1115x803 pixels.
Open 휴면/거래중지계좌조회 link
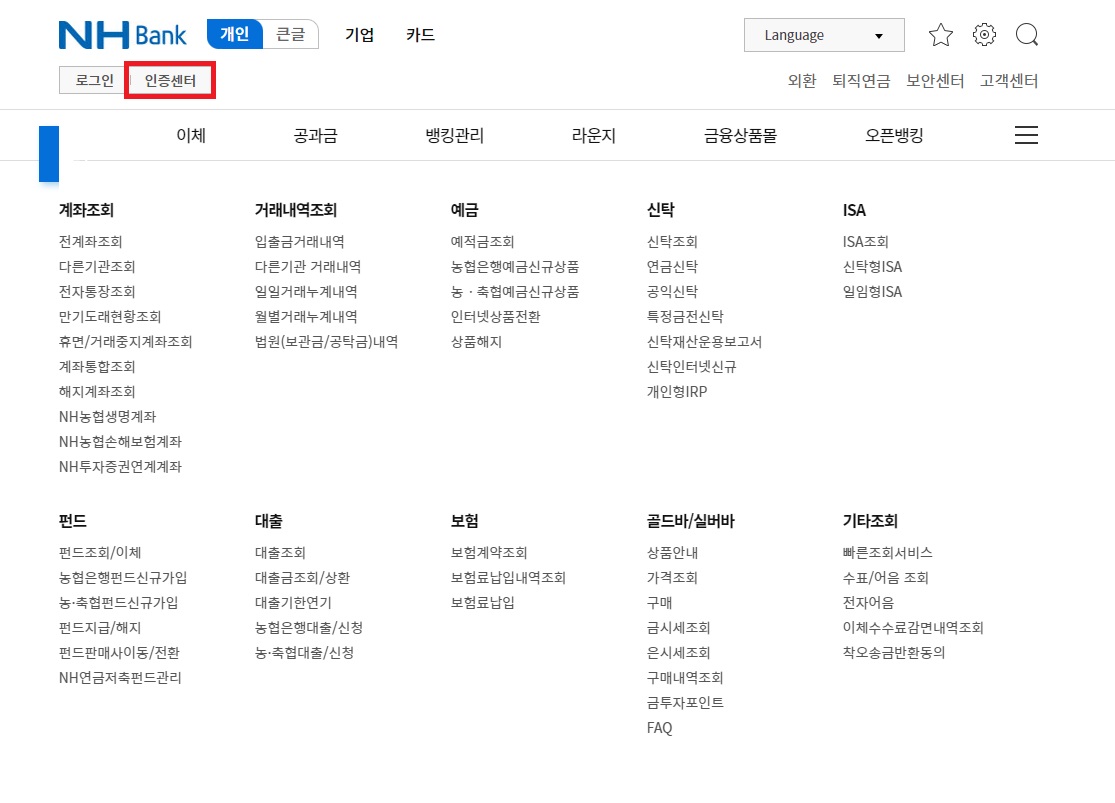pyautogui.click(x=126, y=342)
